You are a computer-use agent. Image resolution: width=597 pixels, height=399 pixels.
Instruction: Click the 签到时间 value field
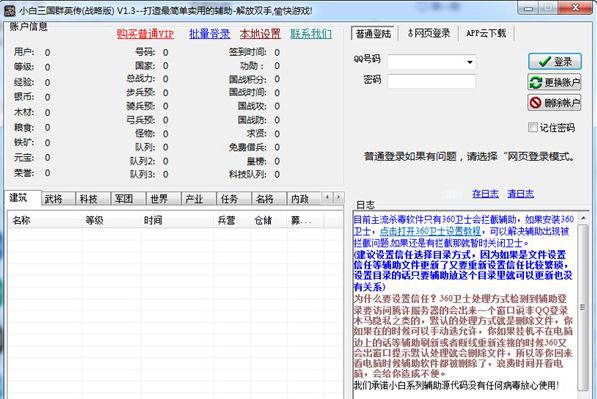tap(277, 52)
